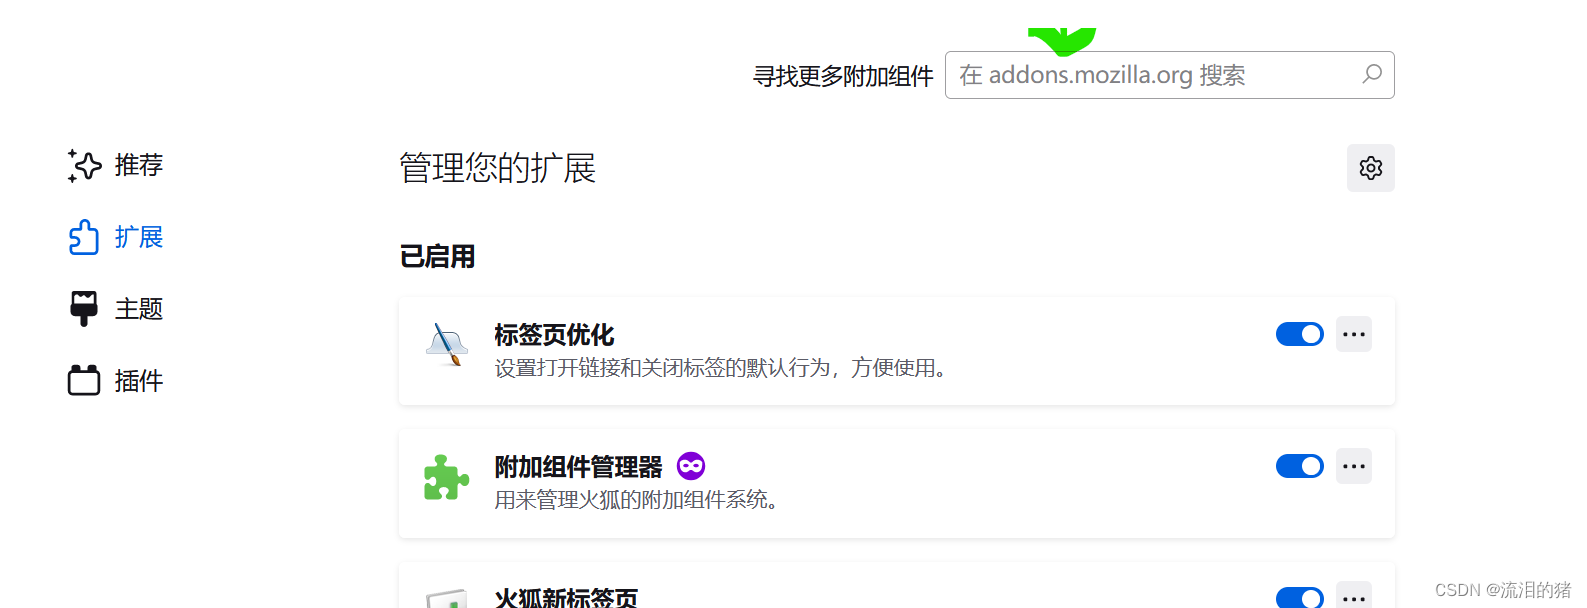Open more options for 标签页优化

click(x=1354, y=334)
